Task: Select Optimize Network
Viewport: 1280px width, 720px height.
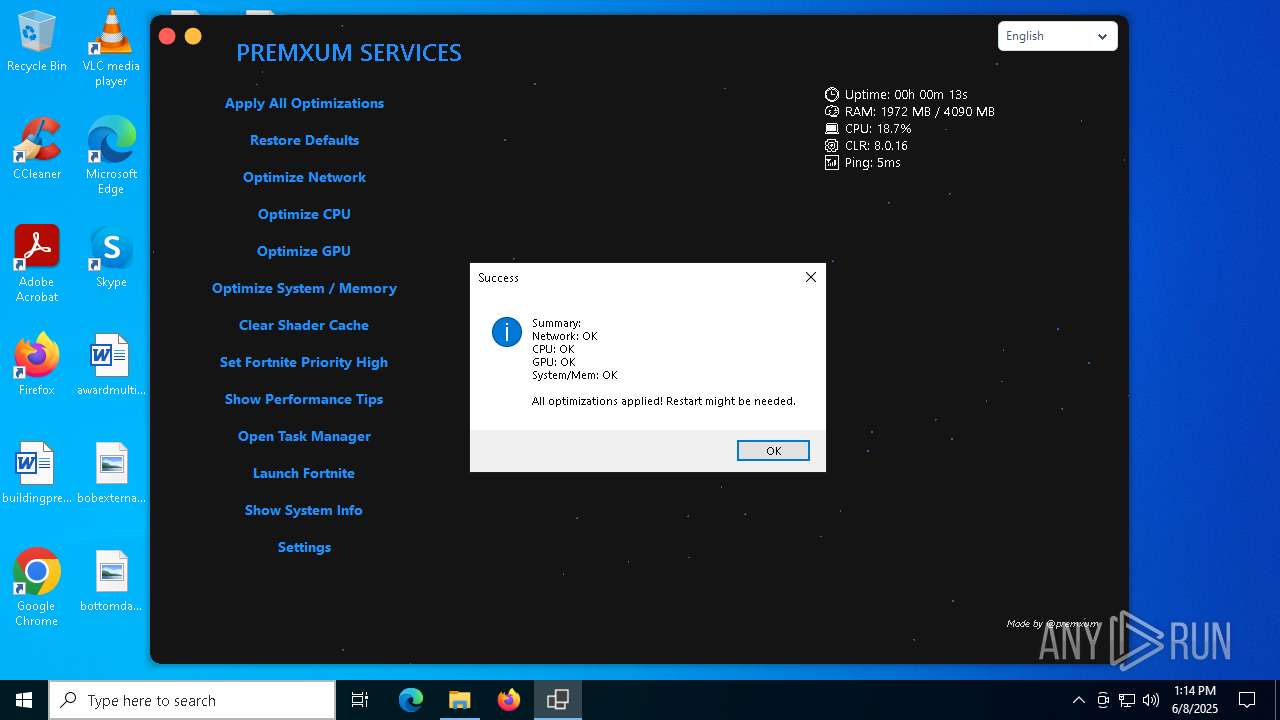Action: [x=304, y=177]
